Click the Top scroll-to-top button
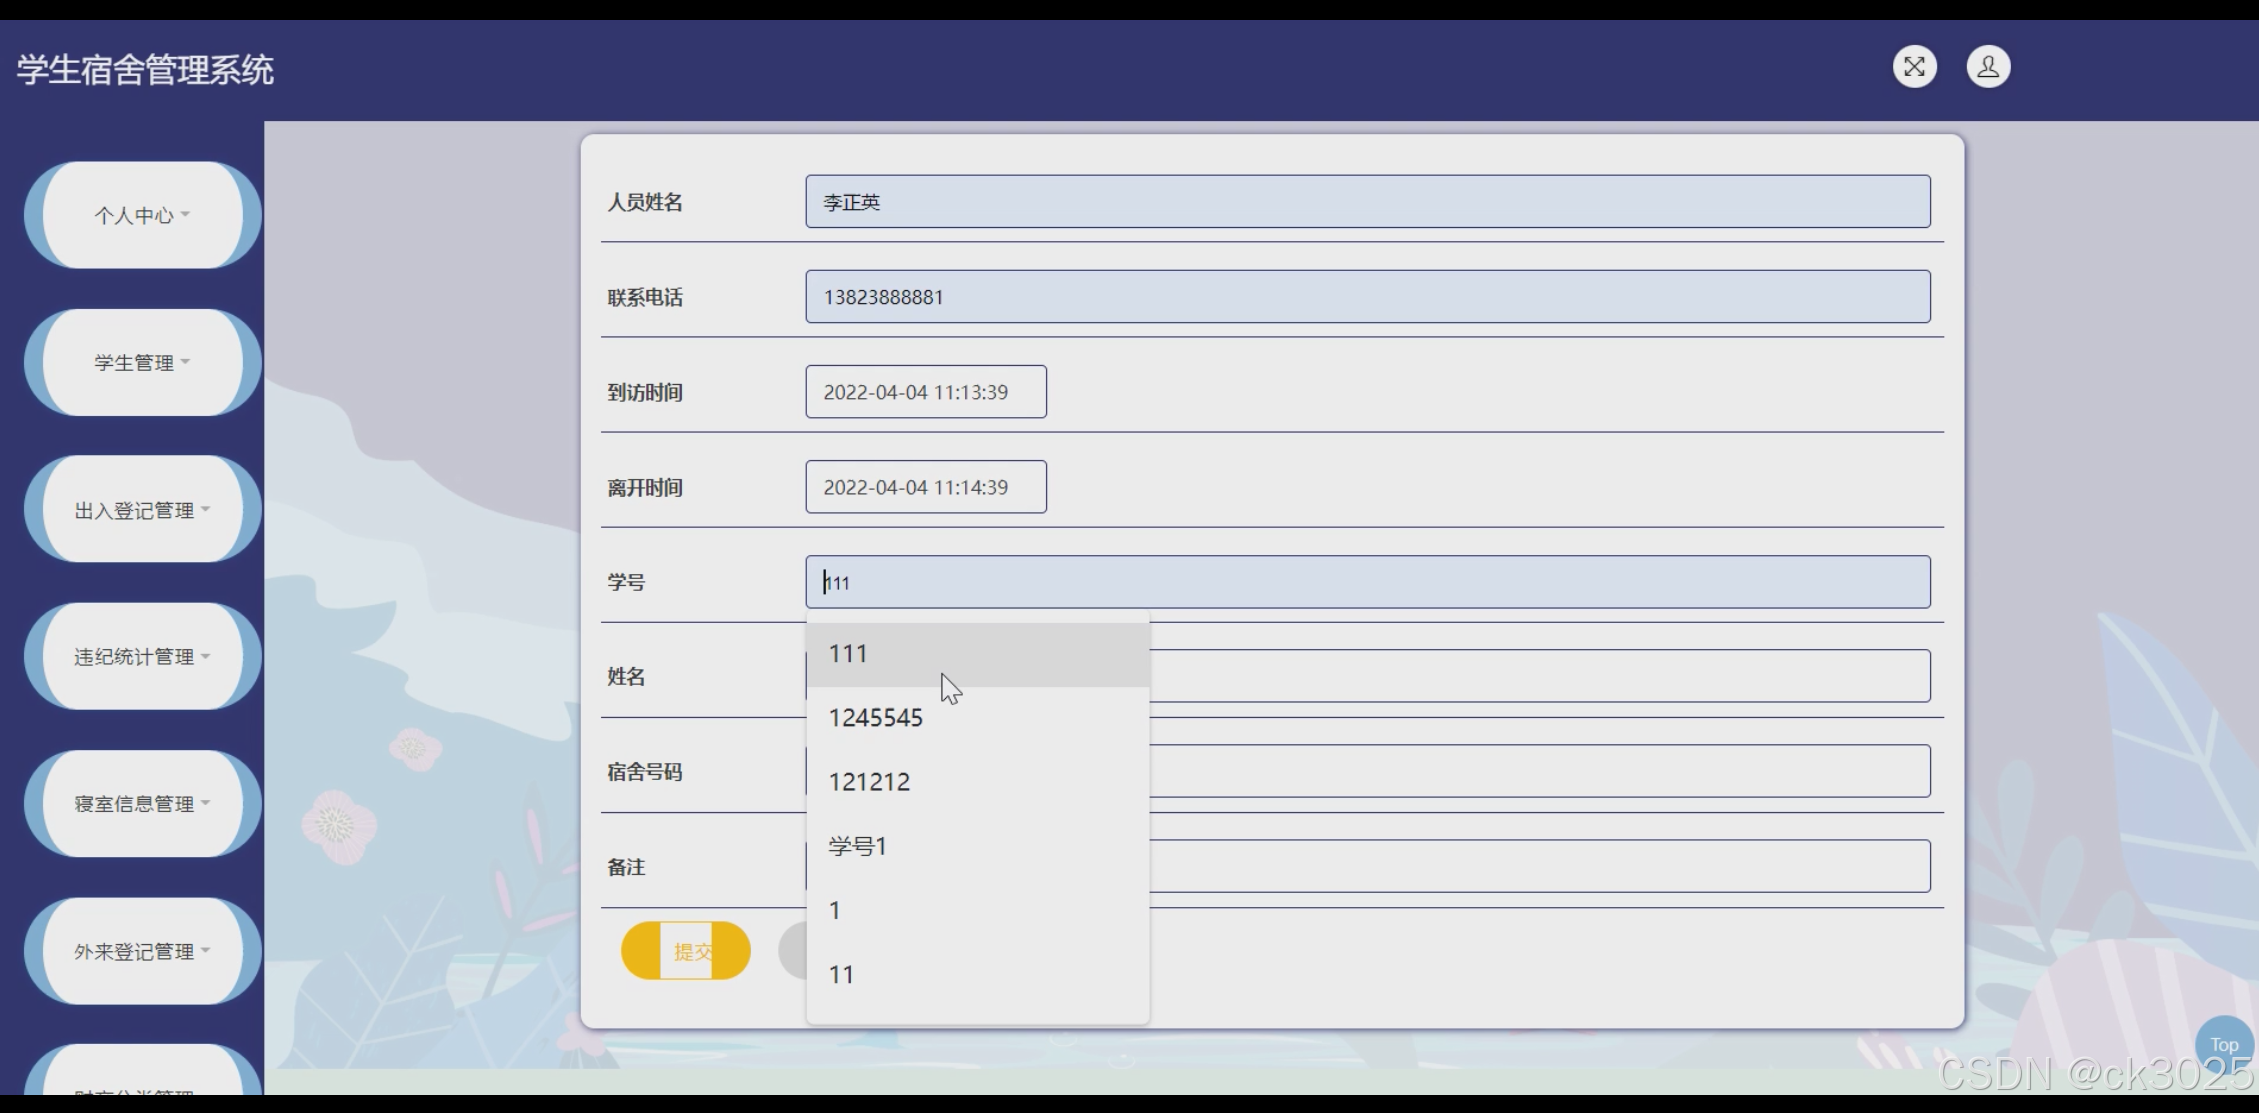 (2223, 1044)
